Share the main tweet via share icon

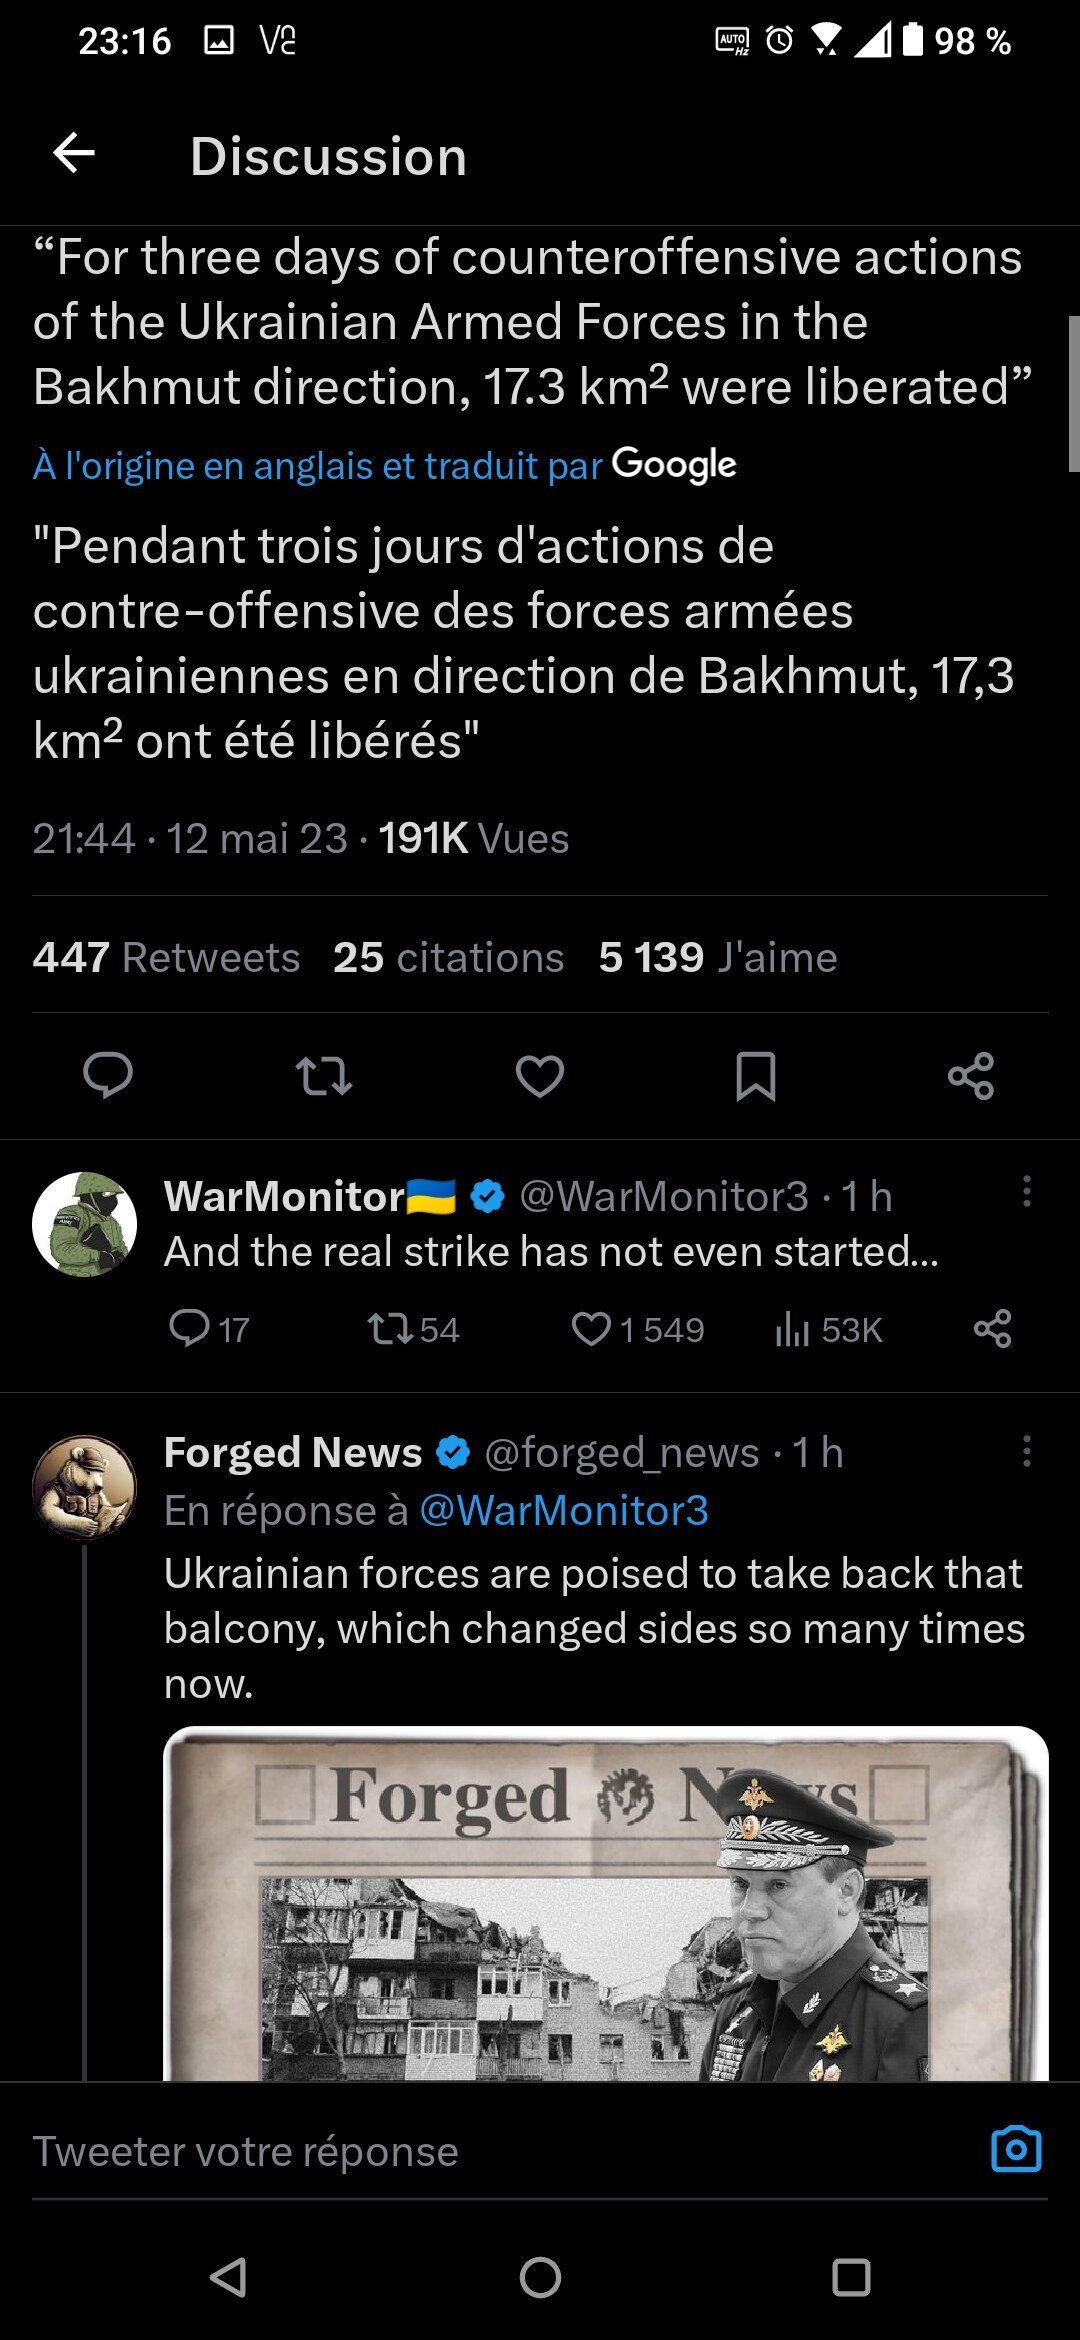(x=971, y=1076)
